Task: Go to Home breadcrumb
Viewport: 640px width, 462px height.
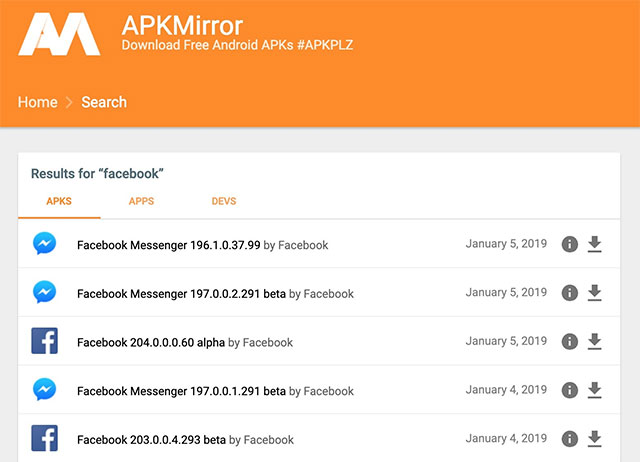Action: (38, 102)
